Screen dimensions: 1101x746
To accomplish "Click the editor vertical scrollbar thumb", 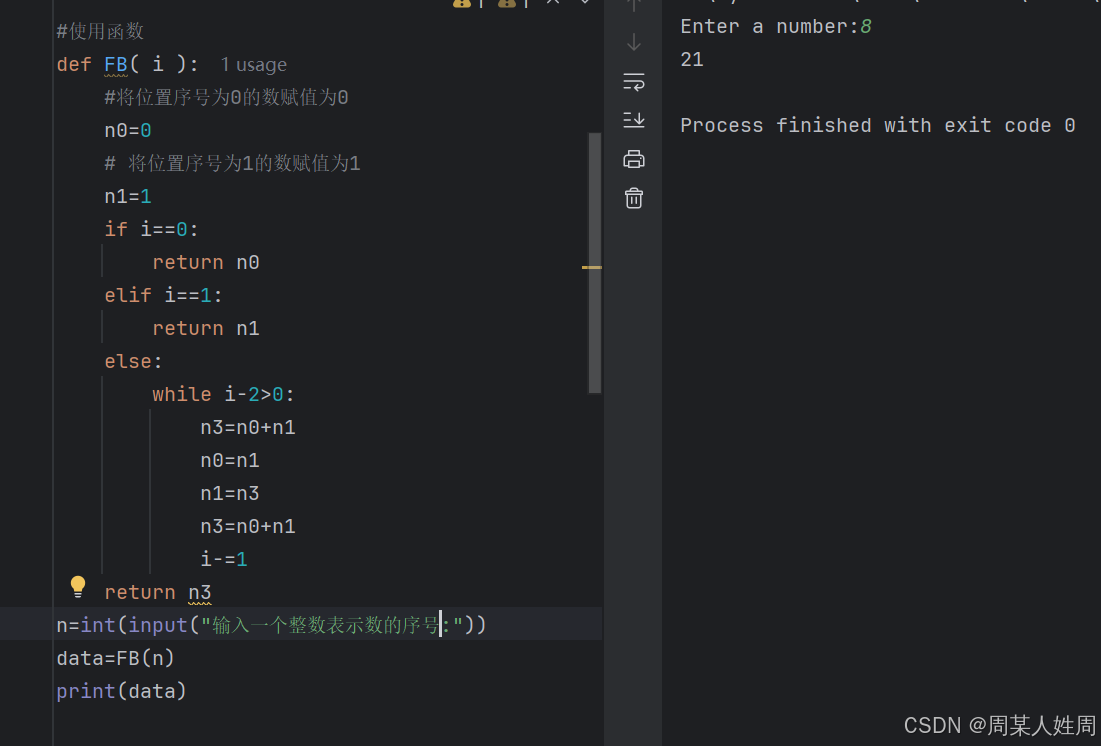I will [x=595, y=263].
